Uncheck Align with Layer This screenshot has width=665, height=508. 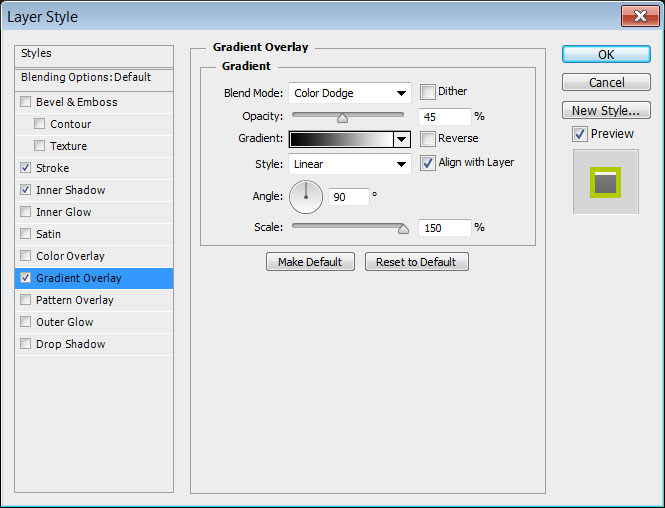428,163
